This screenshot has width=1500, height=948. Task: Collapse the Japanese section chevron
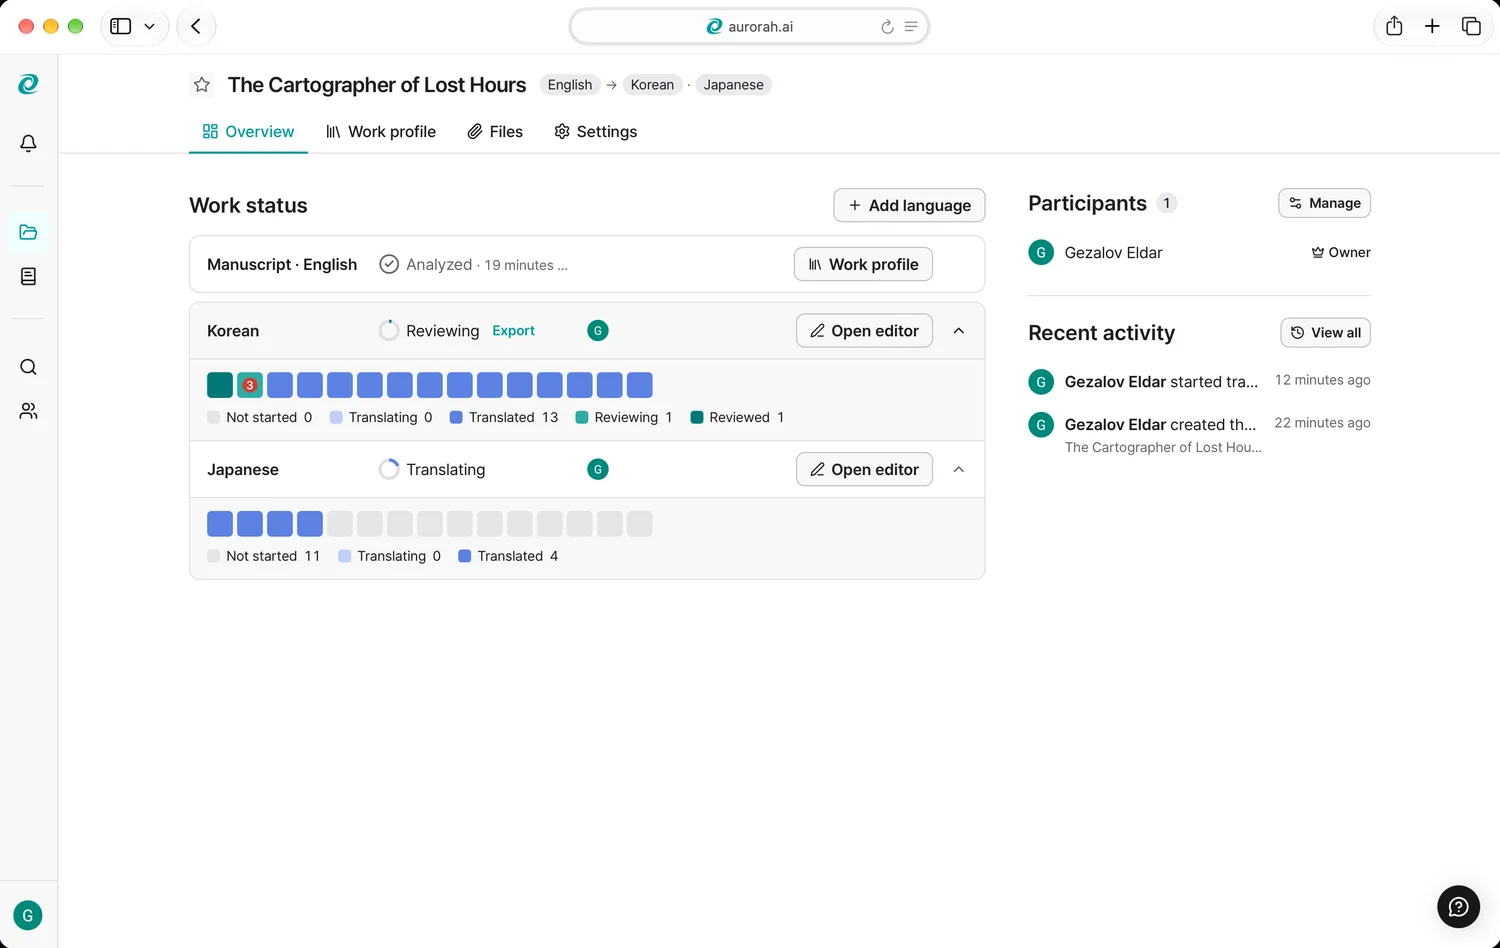(959, 469)
